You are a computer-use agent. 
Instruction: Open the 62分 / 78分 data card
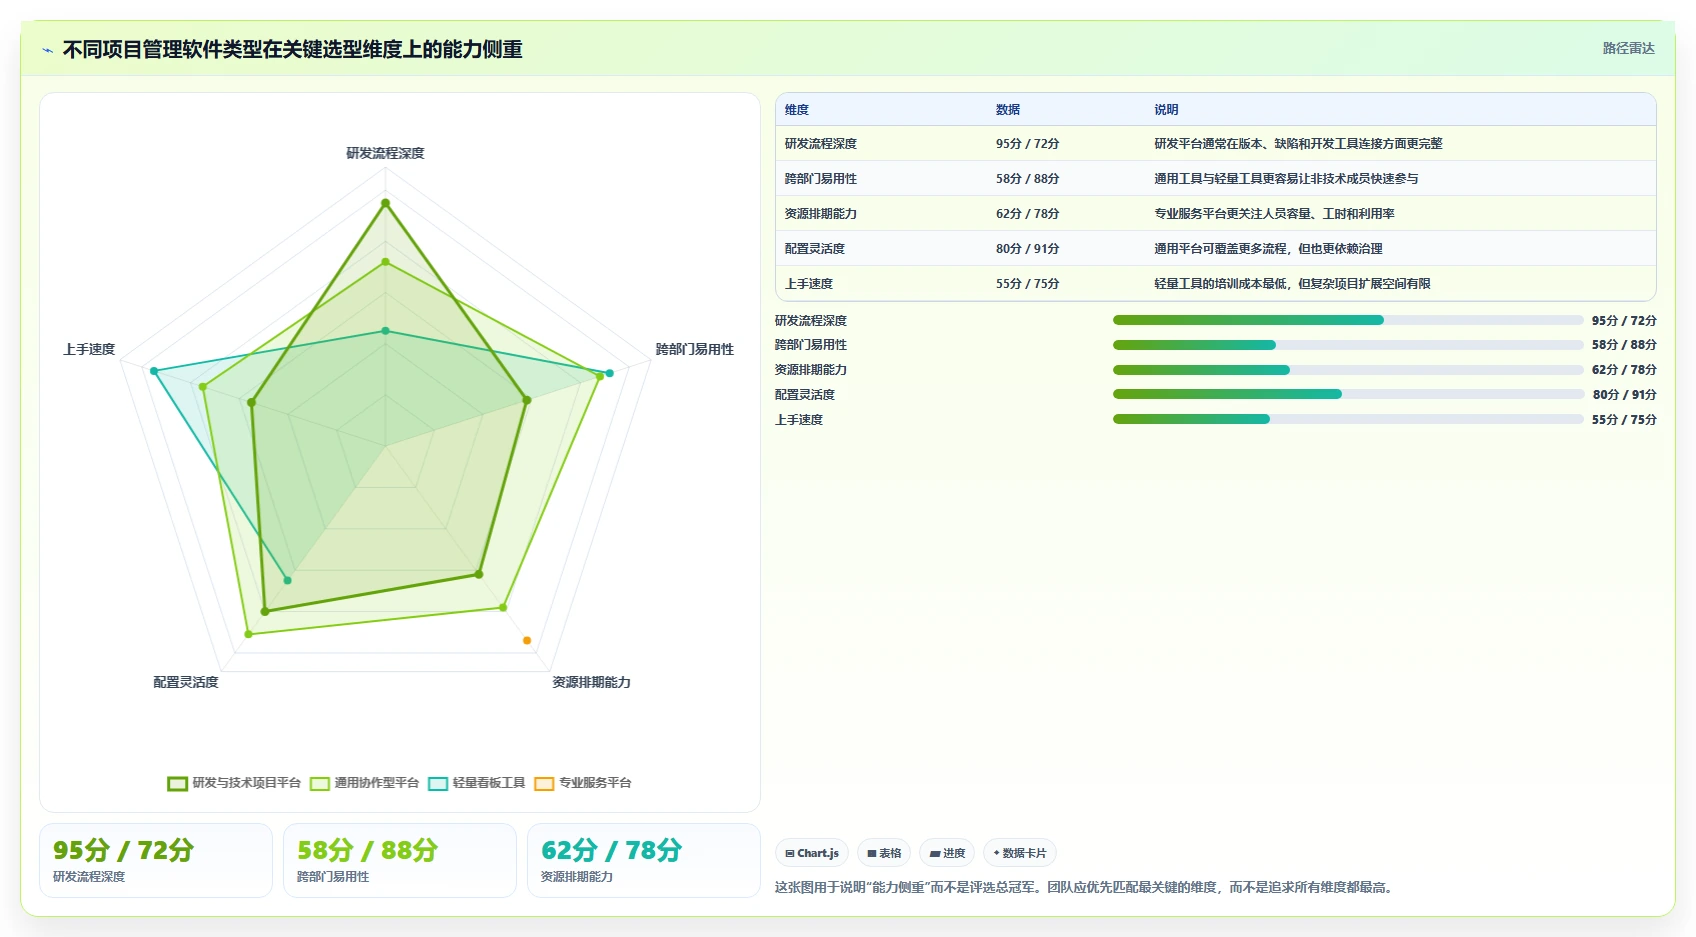[x=644, y=860]
